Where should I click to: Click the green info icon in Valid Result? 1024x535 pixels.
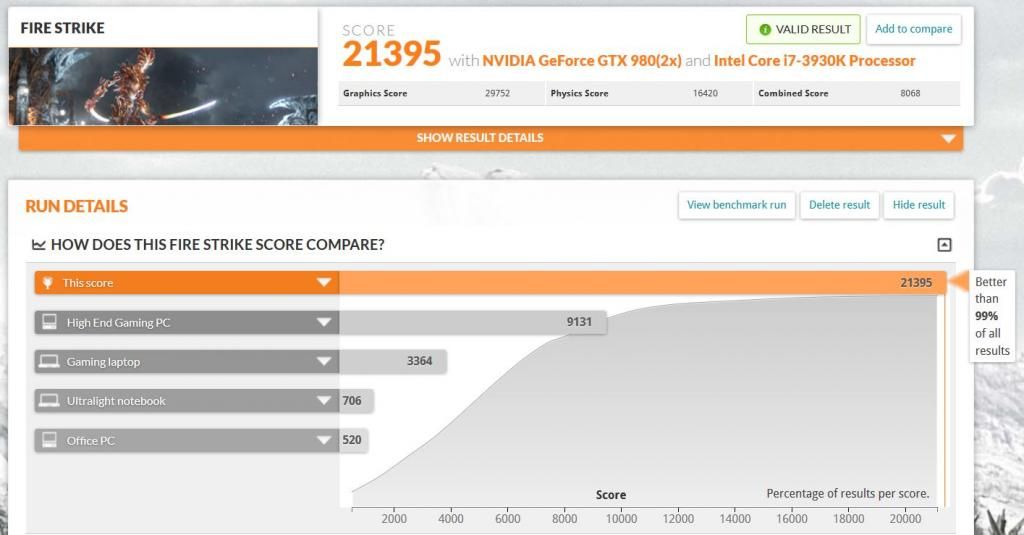(765, 29)
